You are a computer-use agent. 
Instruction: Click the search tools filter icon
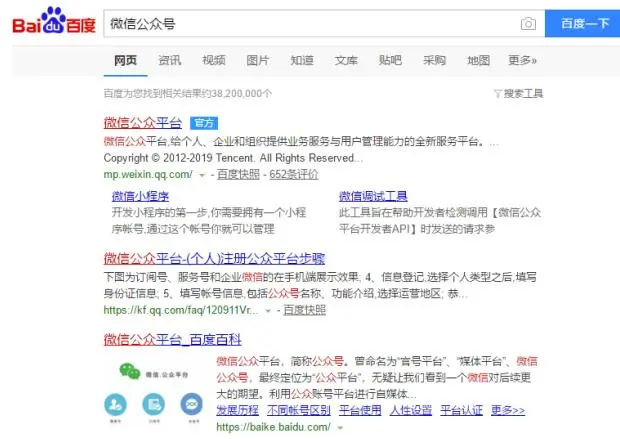click(x=497, y=94)
